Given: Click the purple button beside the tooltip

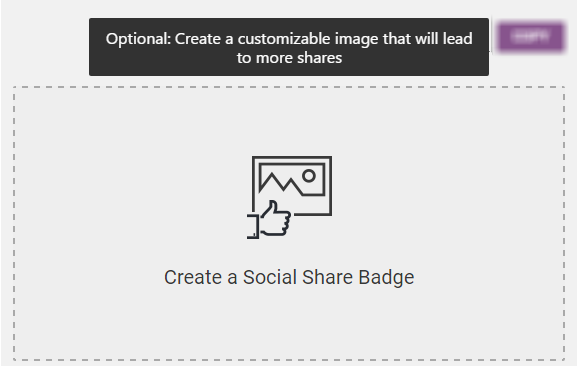Looking at the screenshot, I should pos(531,36).
